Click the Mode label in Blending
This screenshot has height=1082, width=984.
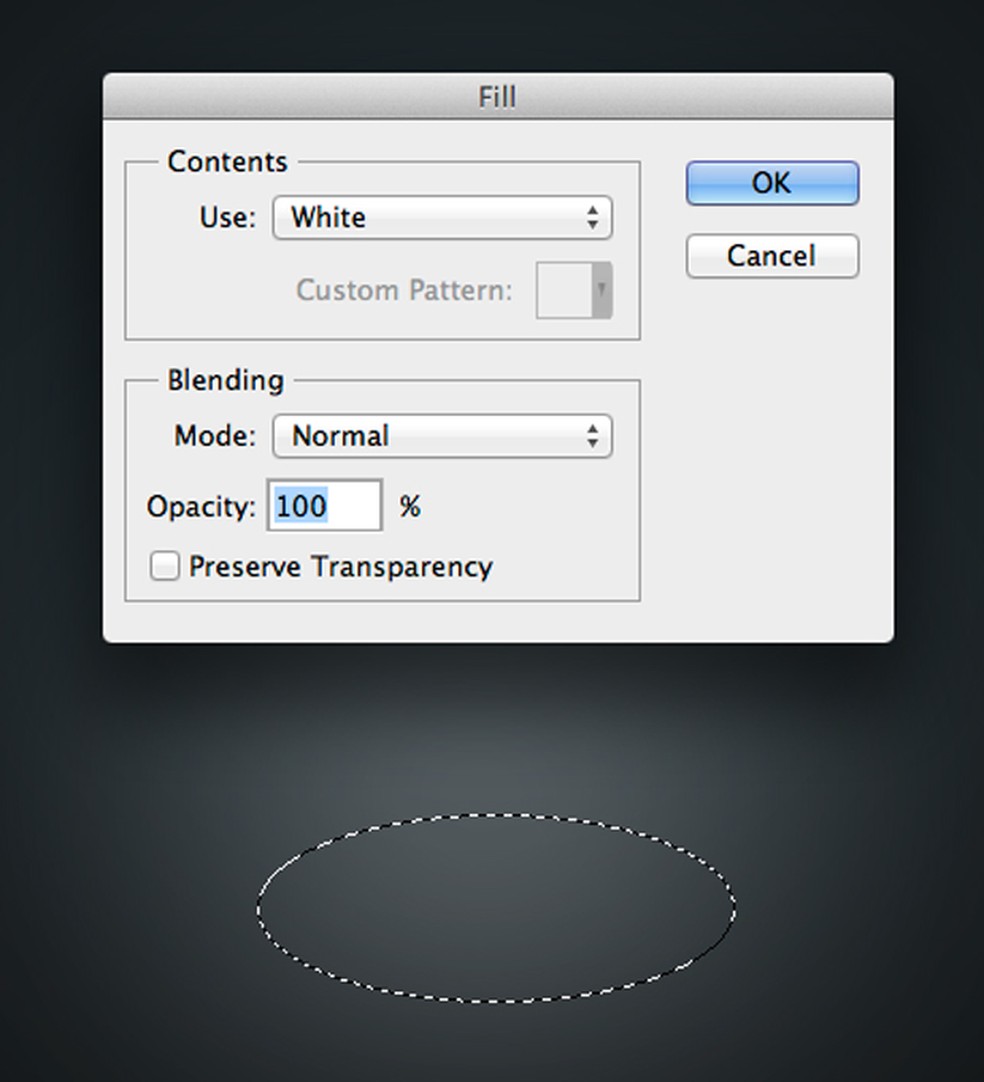pyautogui.click(x=215, y=436)
